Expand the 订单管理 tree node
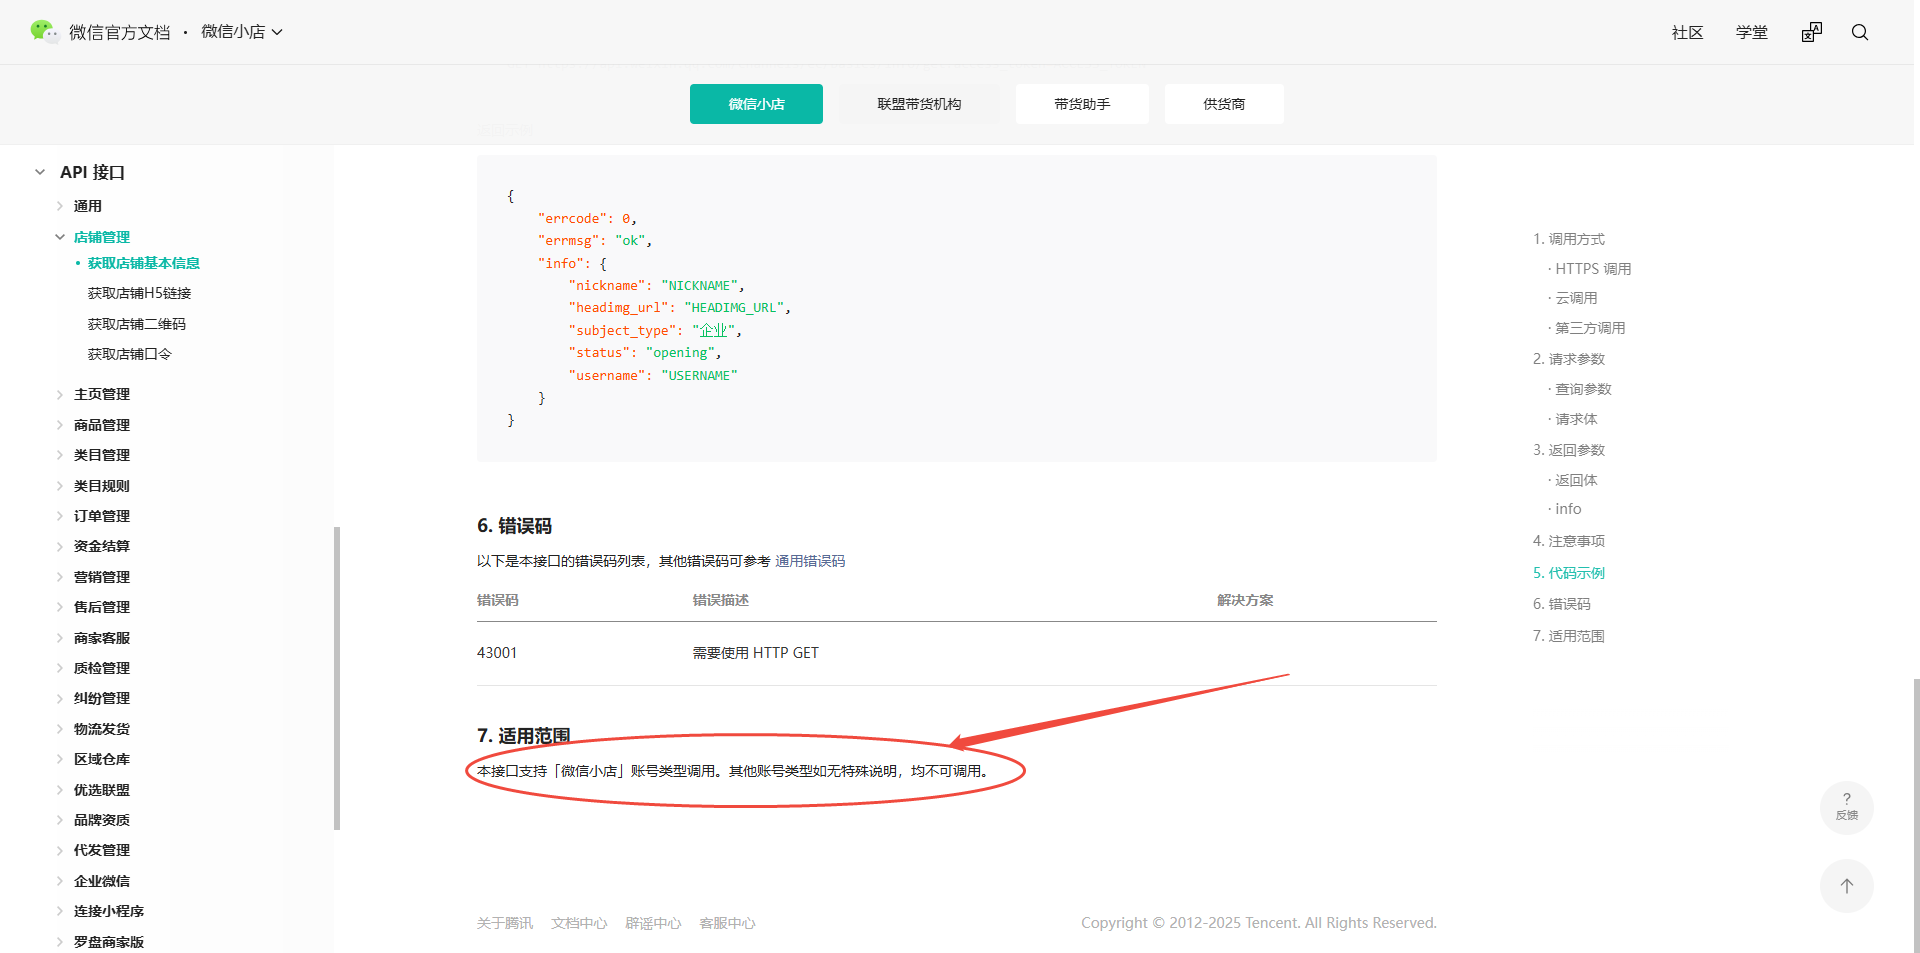Screen dimensions: 1920x953 tap(60, 516)
